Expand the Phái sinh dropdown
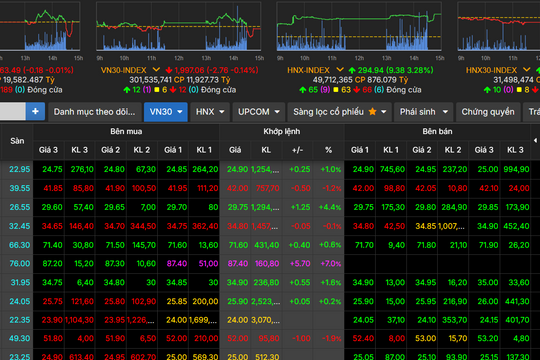This screenshot has width=540, height=360. pyautogui.click(x=445, y=112)
